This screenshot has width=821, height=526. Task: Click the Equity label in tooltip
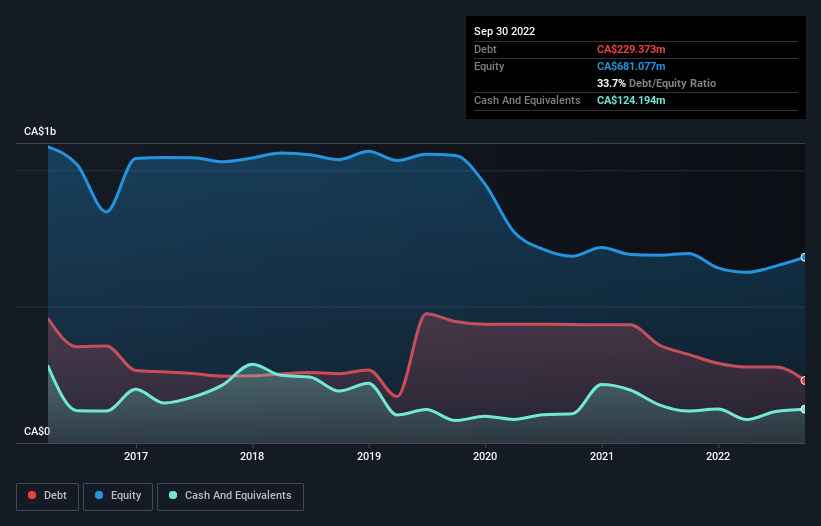pos(489,66)
